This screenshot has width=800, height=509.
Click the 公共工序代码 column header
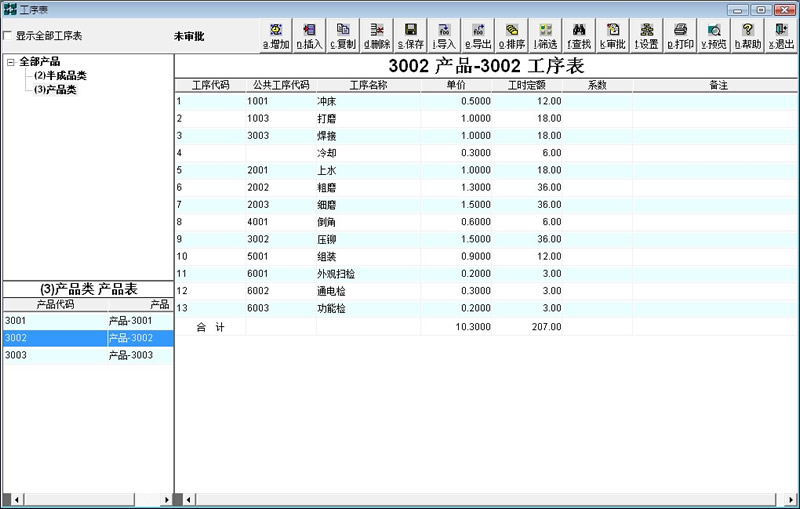click(281, 85)
